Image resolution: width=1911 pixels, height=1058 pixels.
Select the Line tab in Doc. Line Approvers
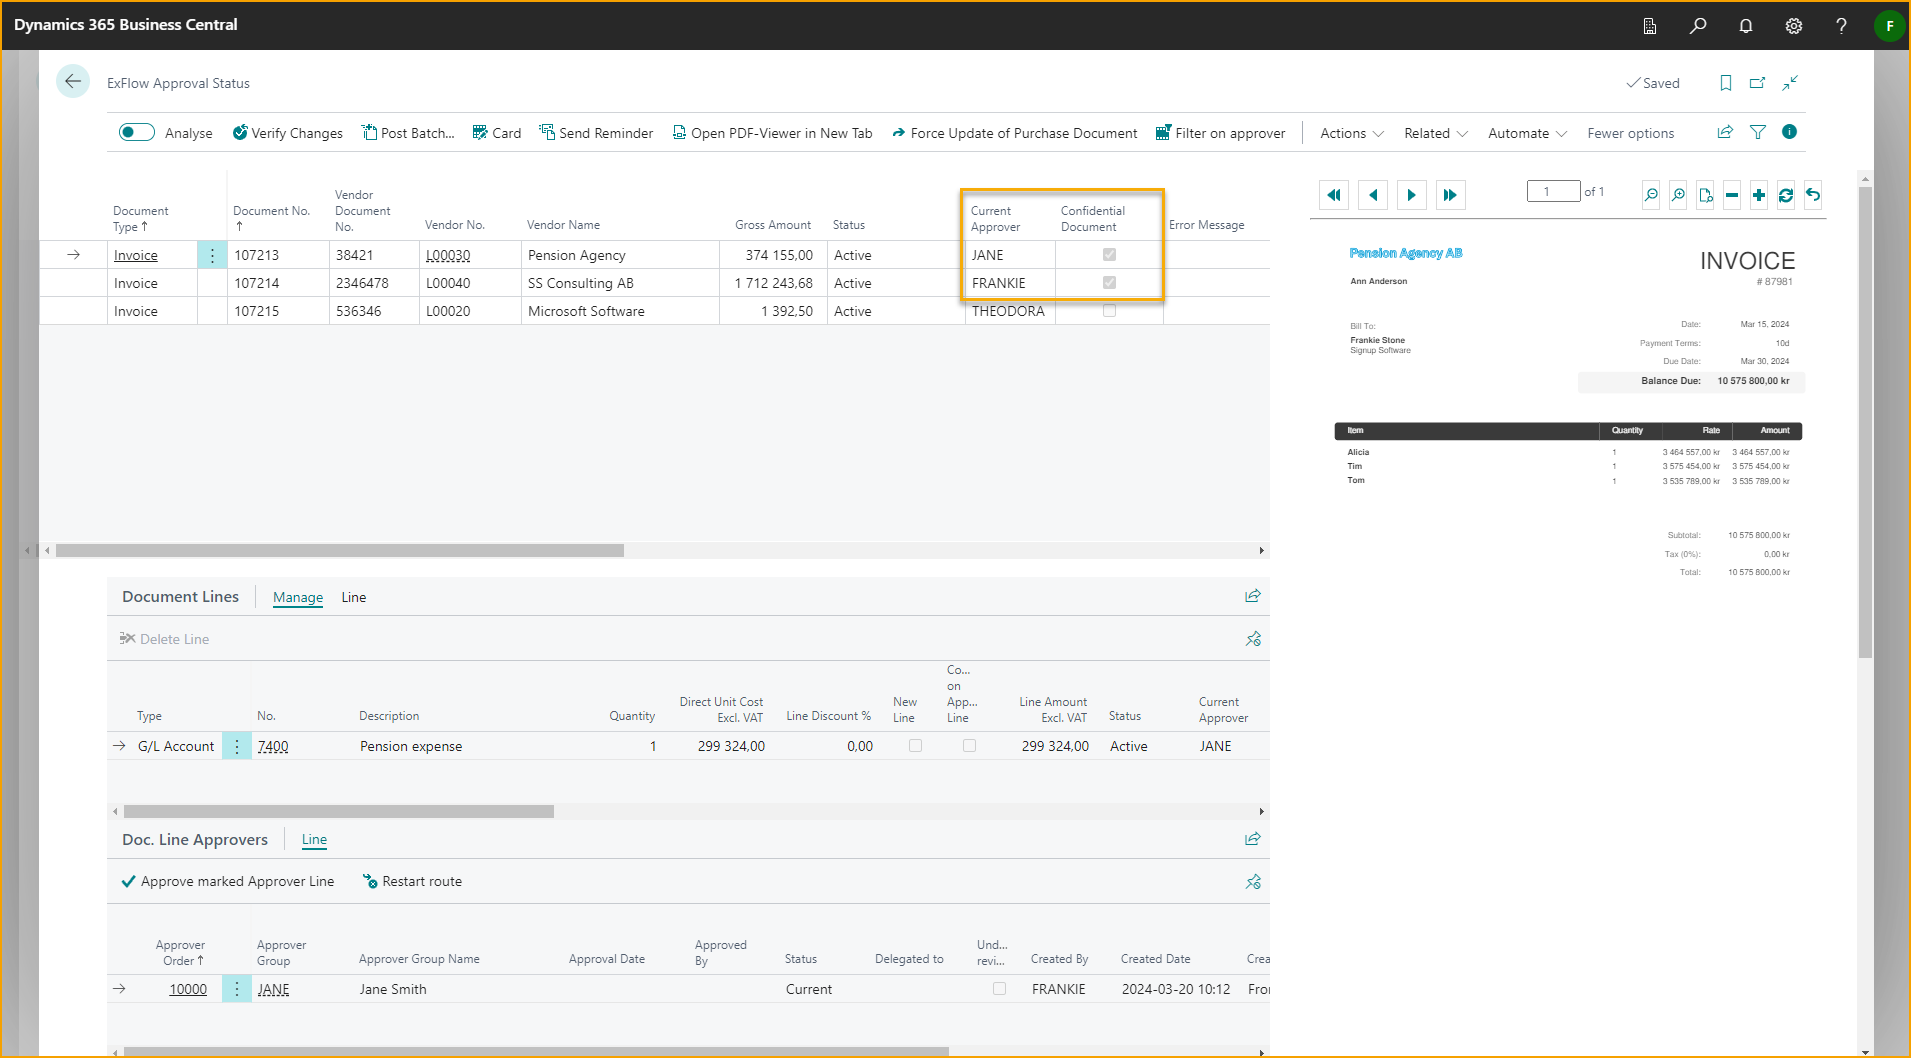(x=314, y=840)
